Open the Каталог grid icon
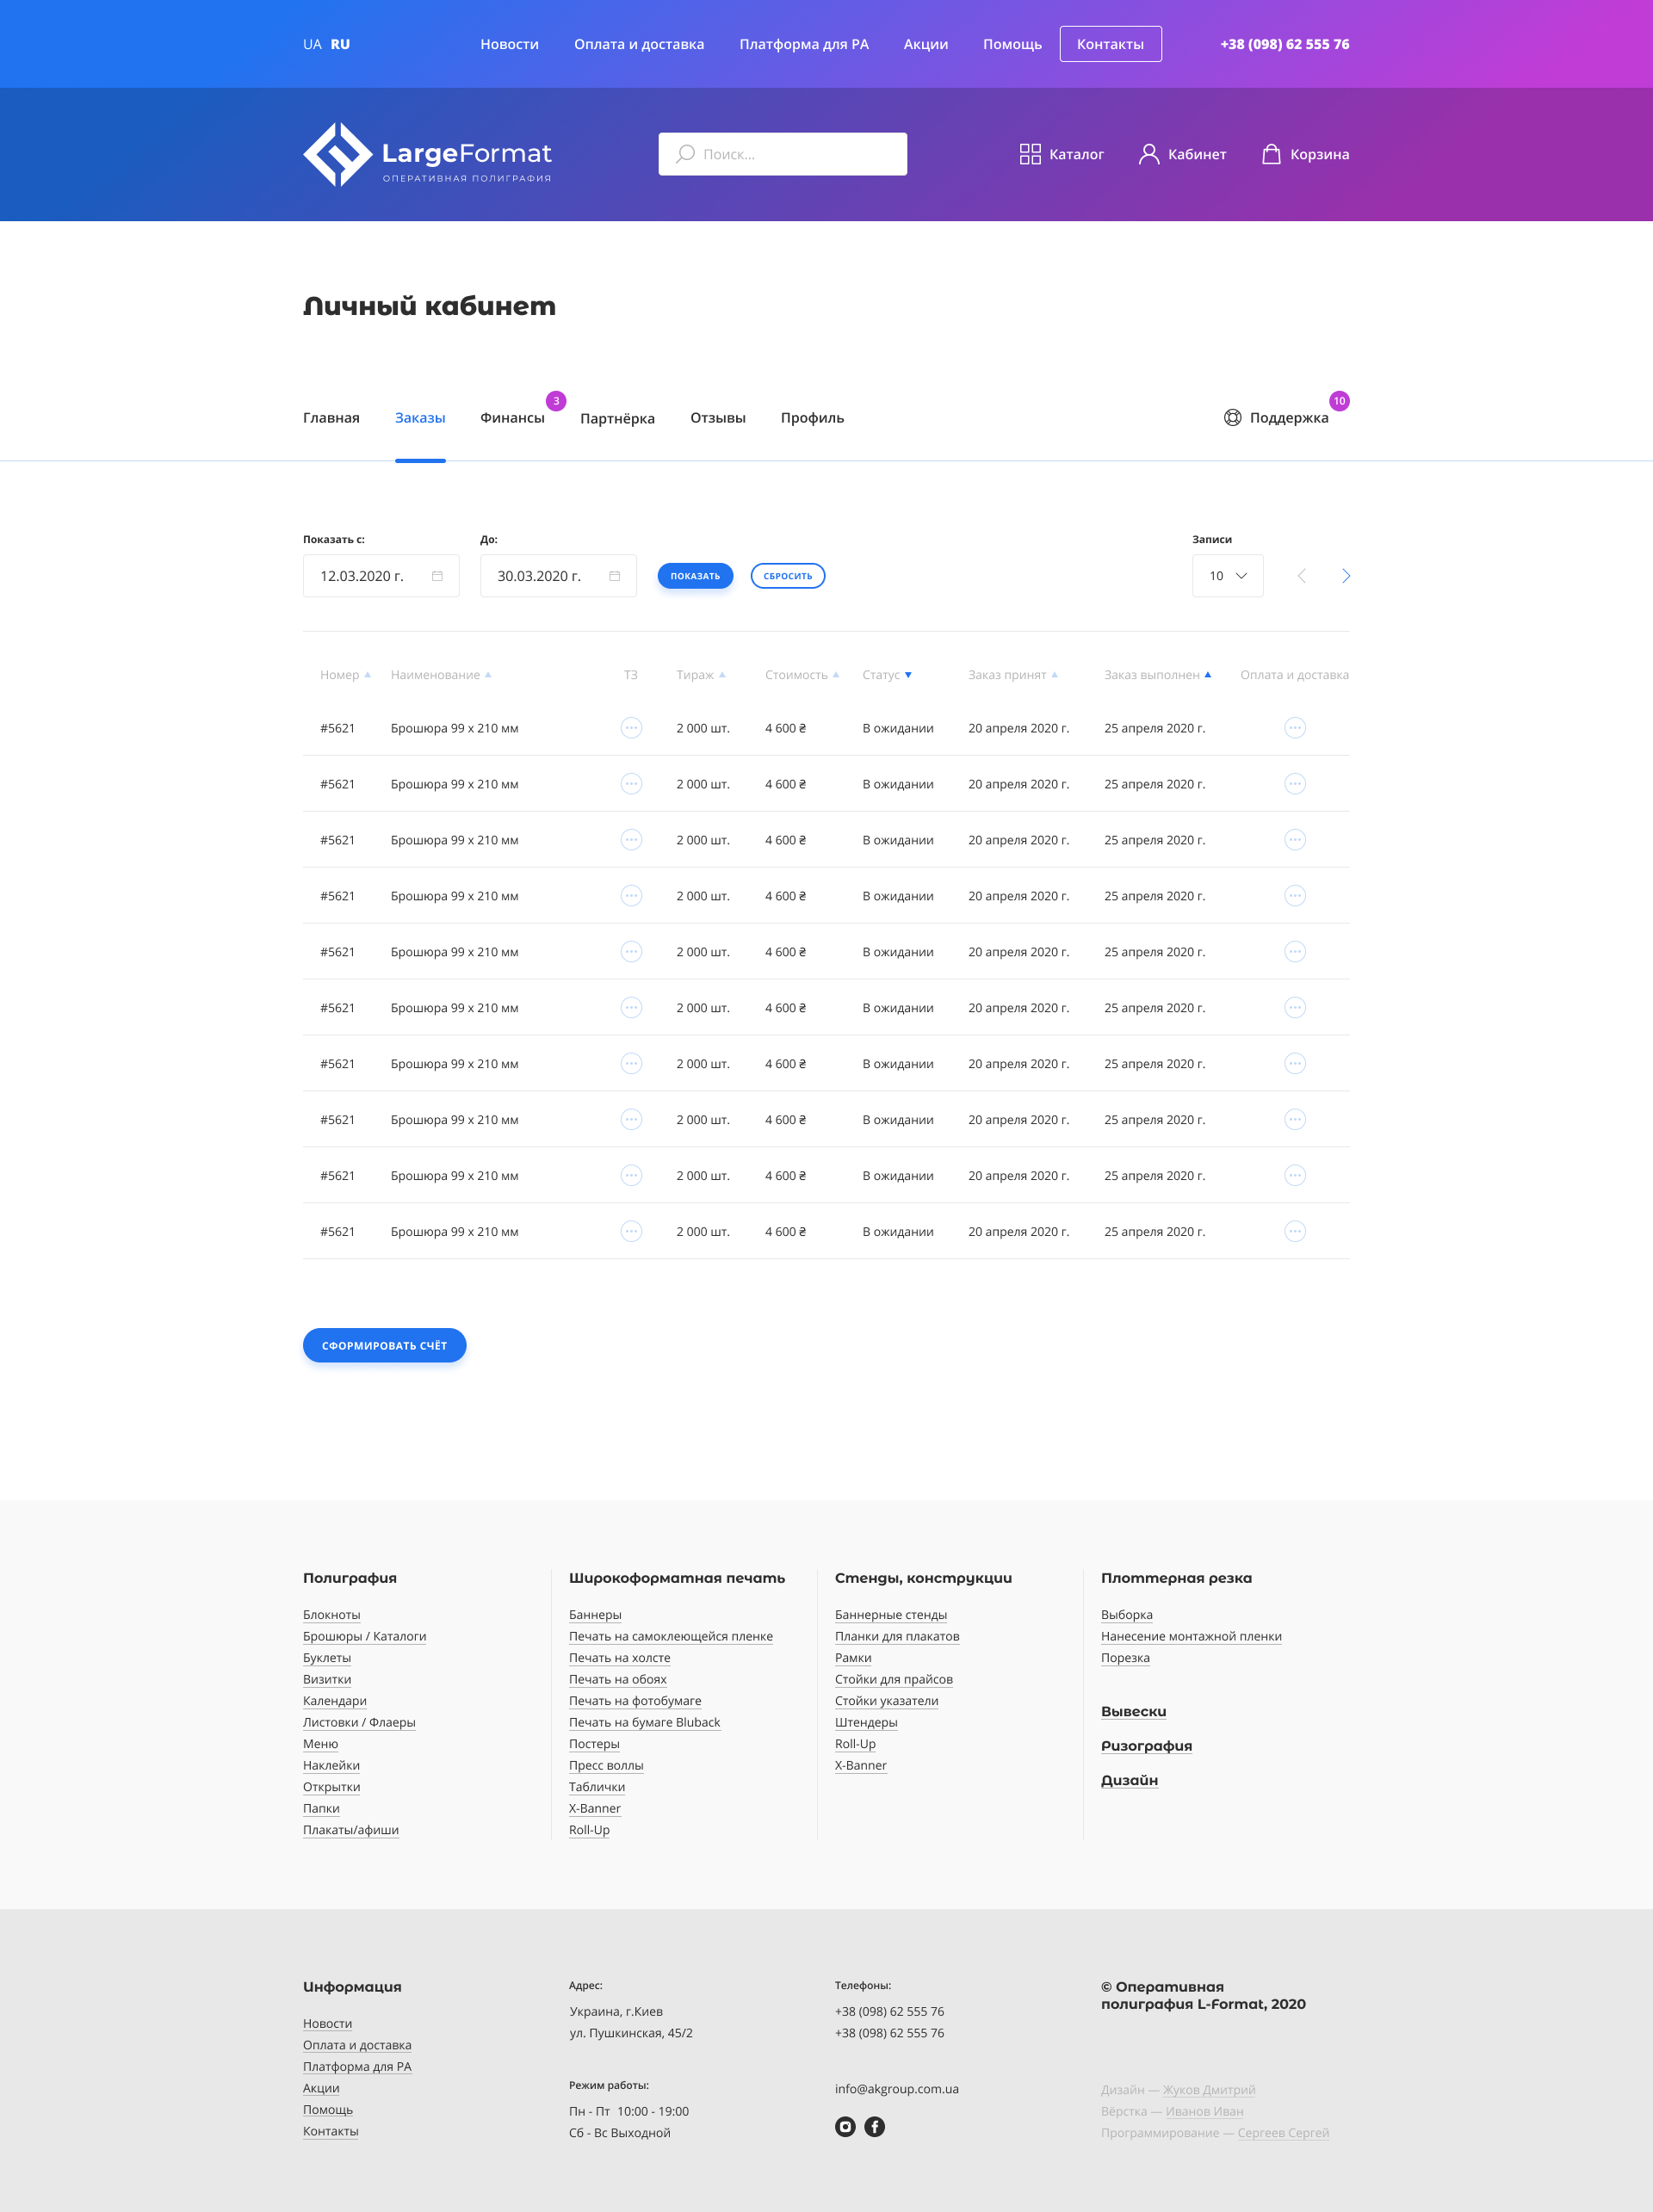 tap(1029, 154)
